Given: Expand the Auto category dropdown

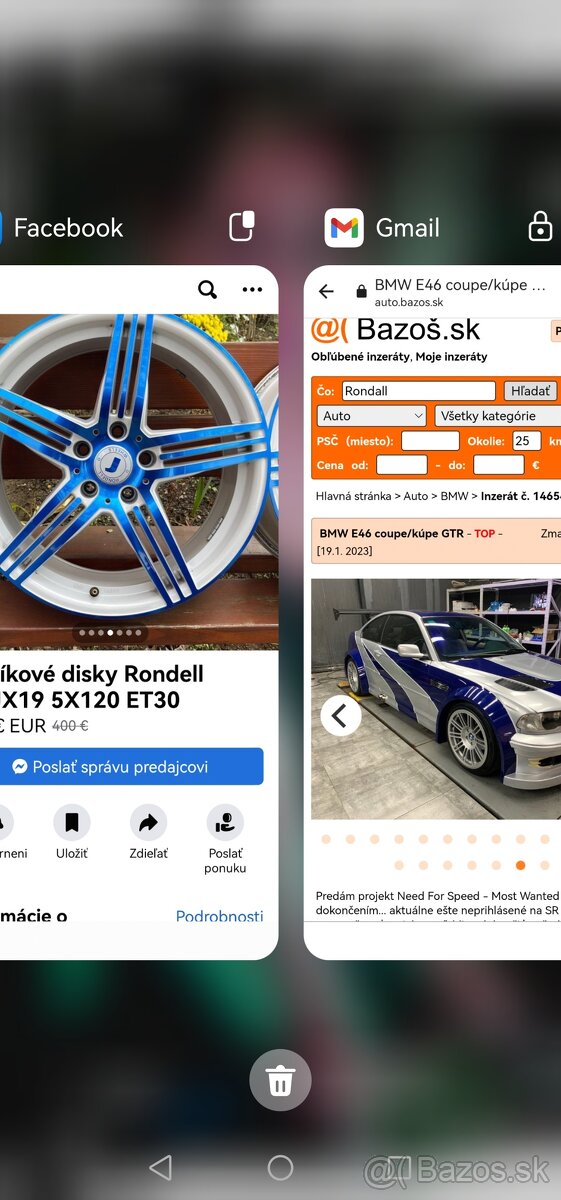Looking at the screenshot, I should (x=373, y=415).
